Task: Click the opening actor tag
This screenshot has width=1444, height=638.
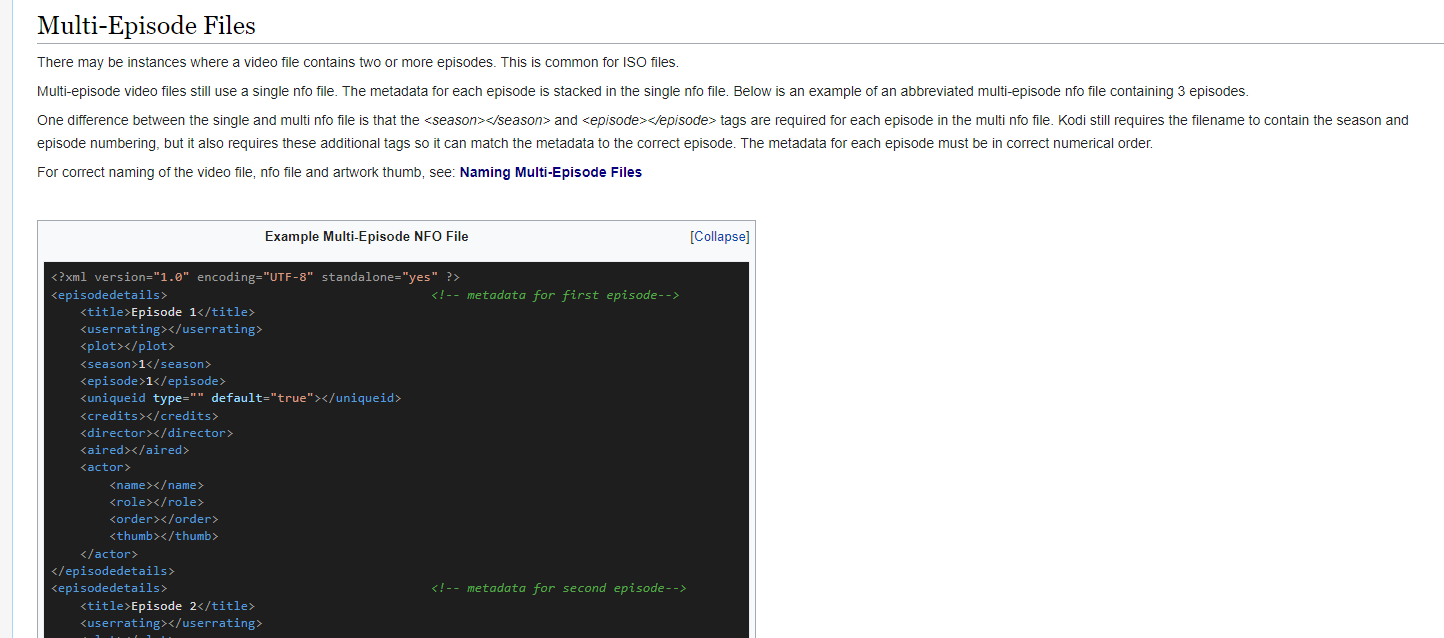Action: [105, 467]
